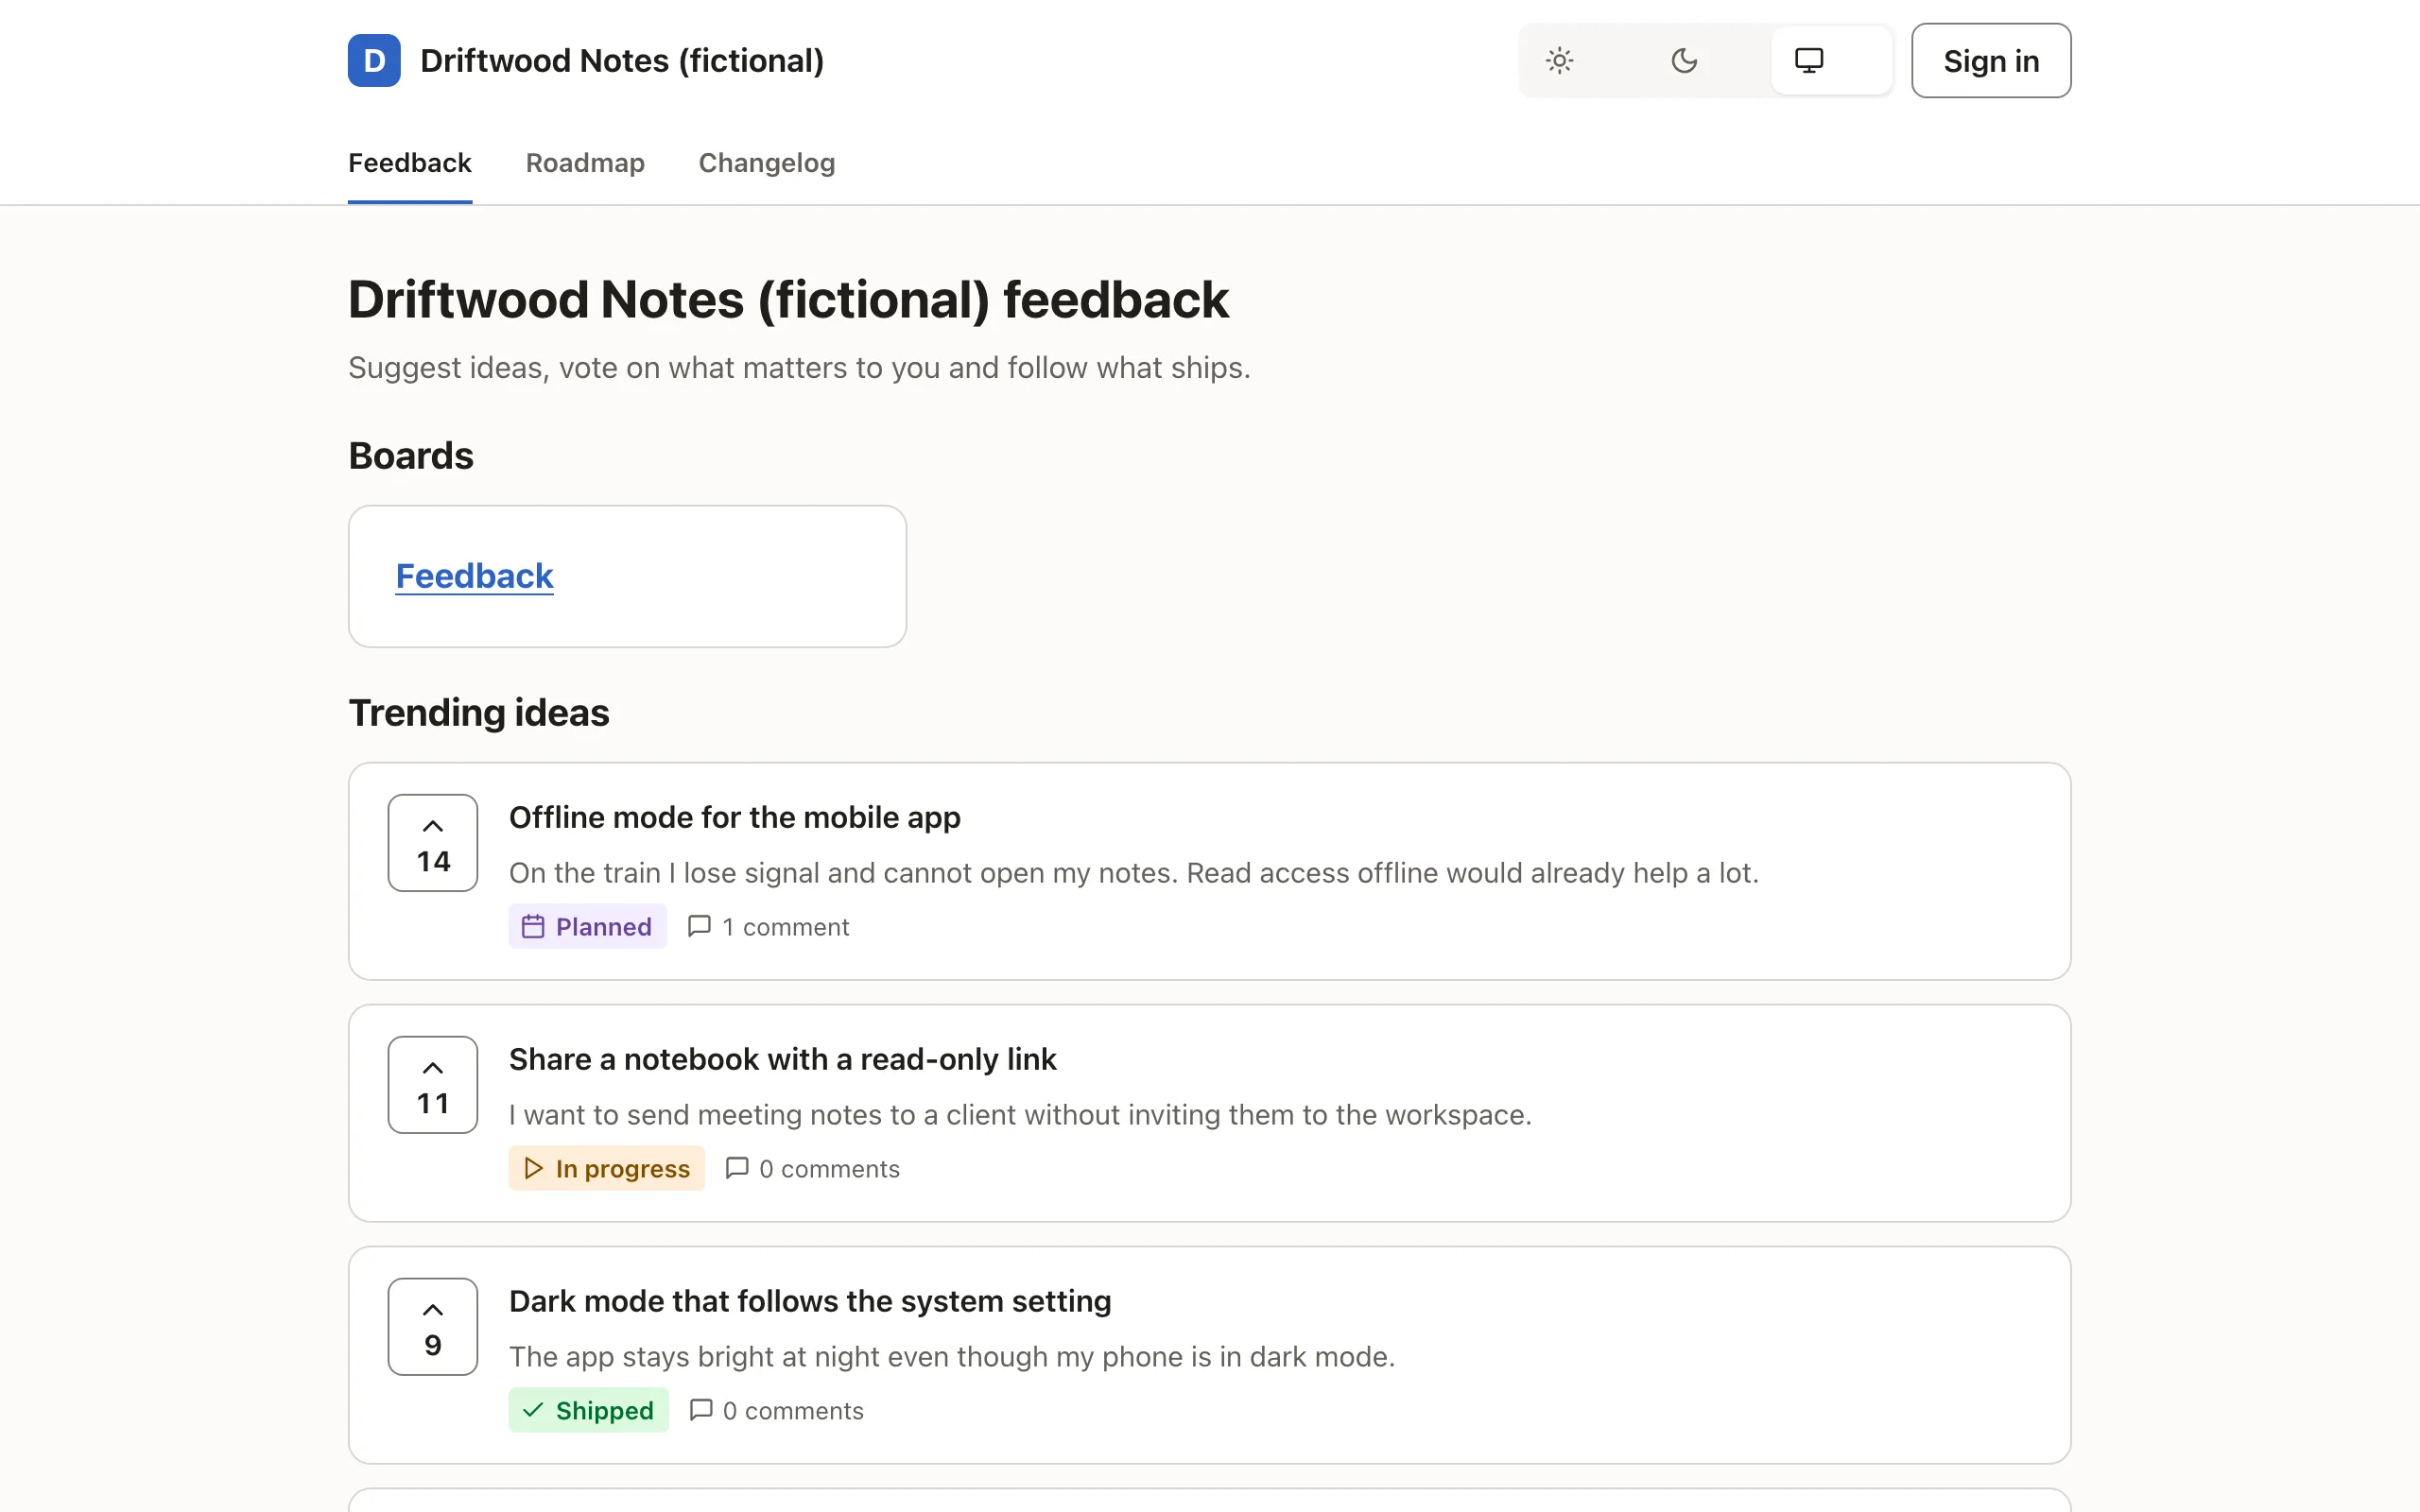Click the Shipped checkmark icon
The width and height of the screenshot is (2420, 1512).
pyautogui.click(x=533, y=1411)
